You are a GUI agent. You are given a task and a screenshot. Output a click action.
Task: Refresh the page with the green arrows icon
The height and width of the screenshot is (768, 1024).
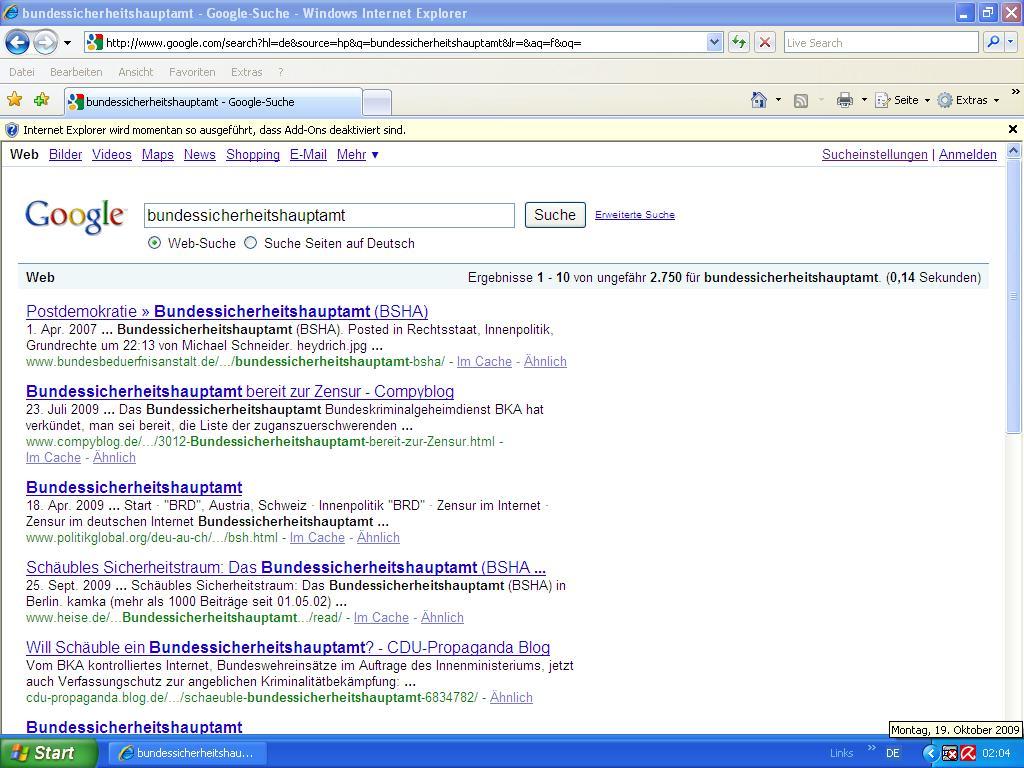click(739, 43)
